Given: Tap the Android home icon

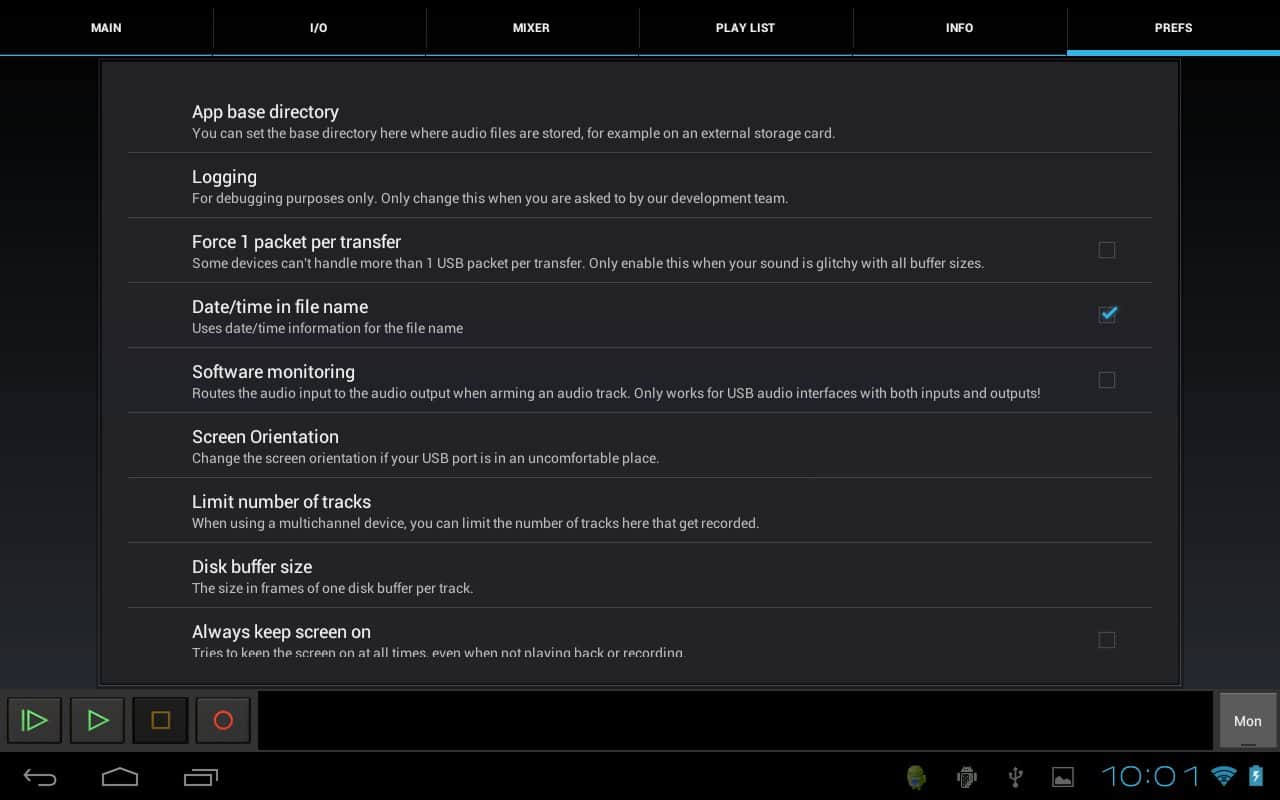Looking at the screenshot, I should (120, 777).
